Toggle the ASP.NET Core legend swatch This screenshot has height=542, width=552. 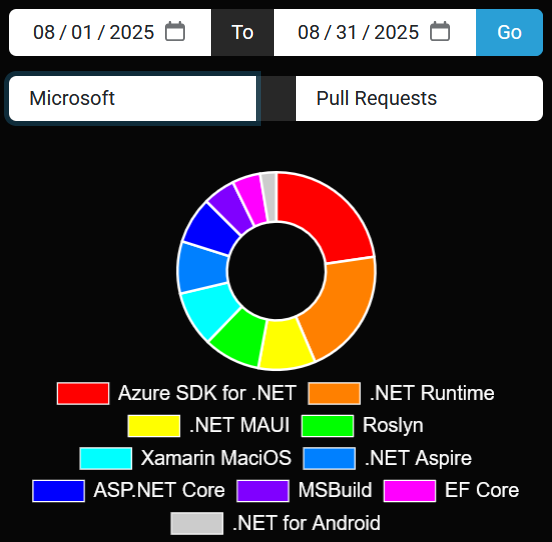(58, 491)
